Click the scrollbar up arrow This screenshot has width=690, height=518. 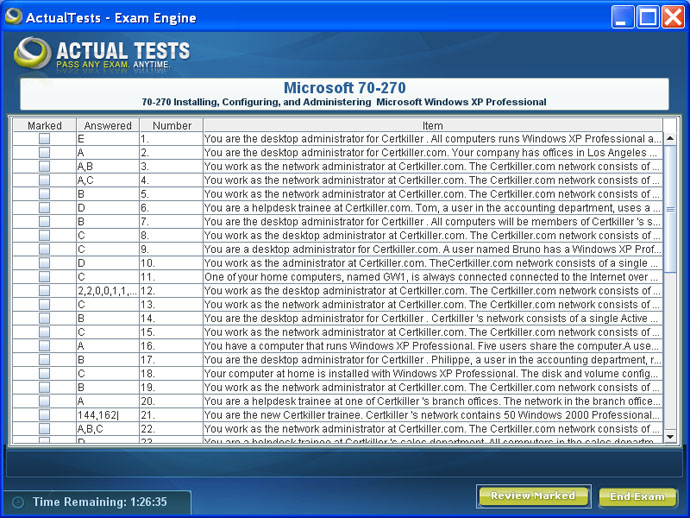pos(670,138)
